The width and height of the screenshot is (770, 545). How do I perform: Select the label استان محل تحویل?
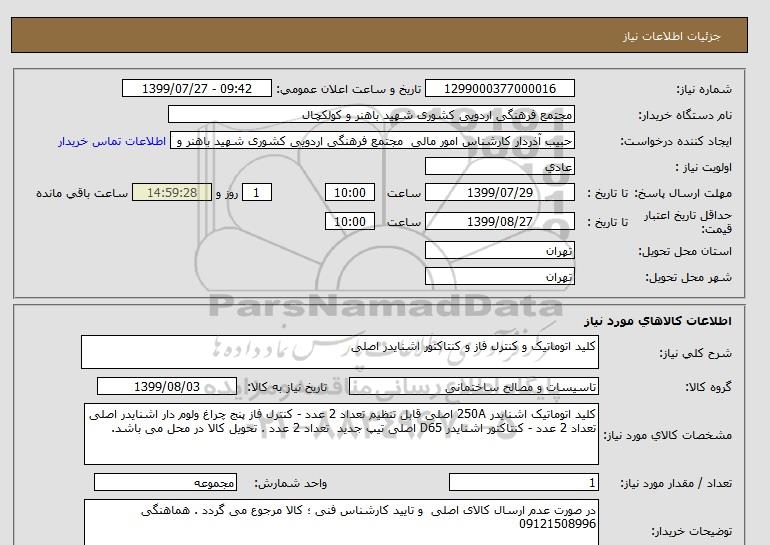(685, 251)
